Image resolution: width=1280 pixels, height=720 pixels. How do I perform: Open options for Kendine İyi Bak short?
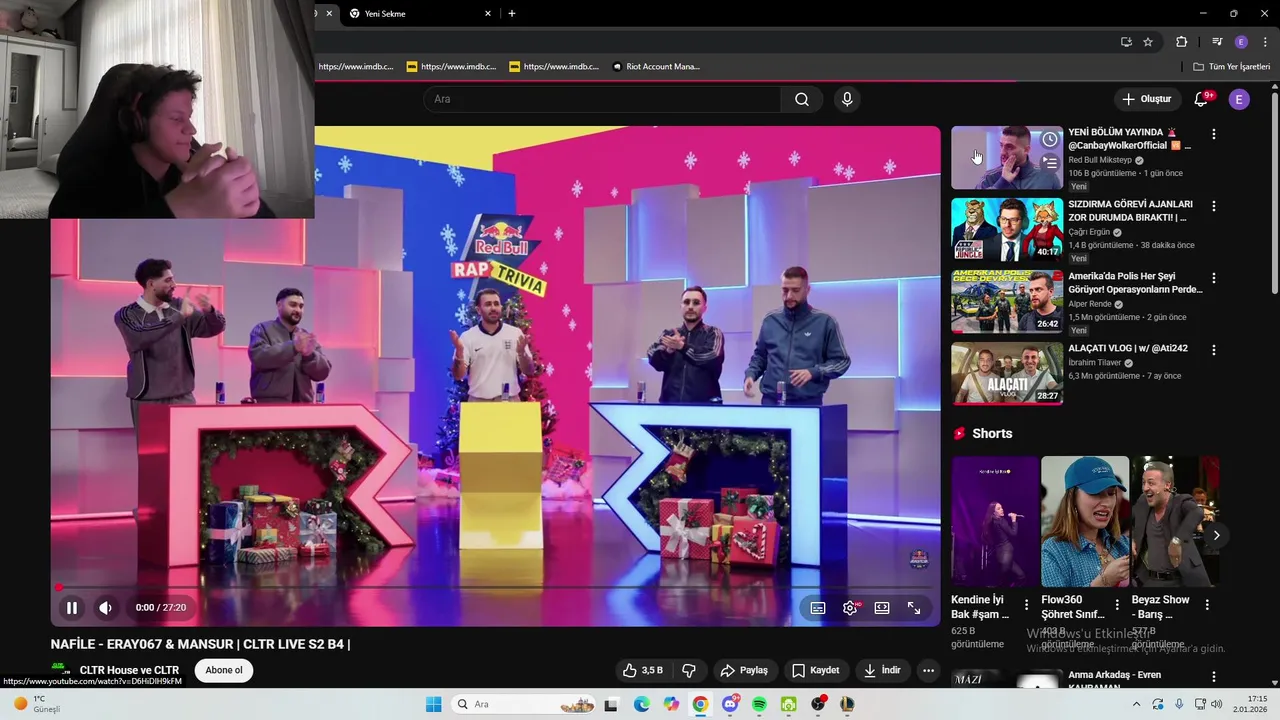coord(1026,605)
